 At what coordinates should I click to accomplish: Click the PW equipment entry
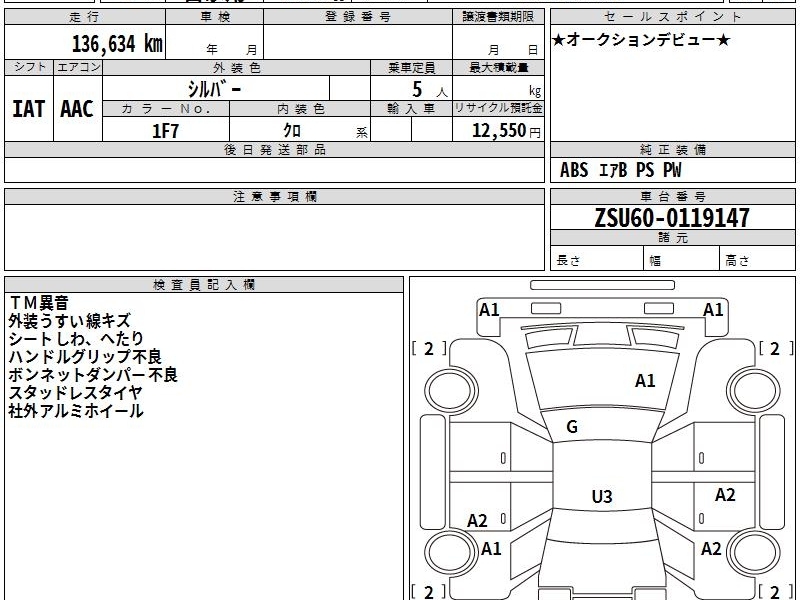point(672,170)
